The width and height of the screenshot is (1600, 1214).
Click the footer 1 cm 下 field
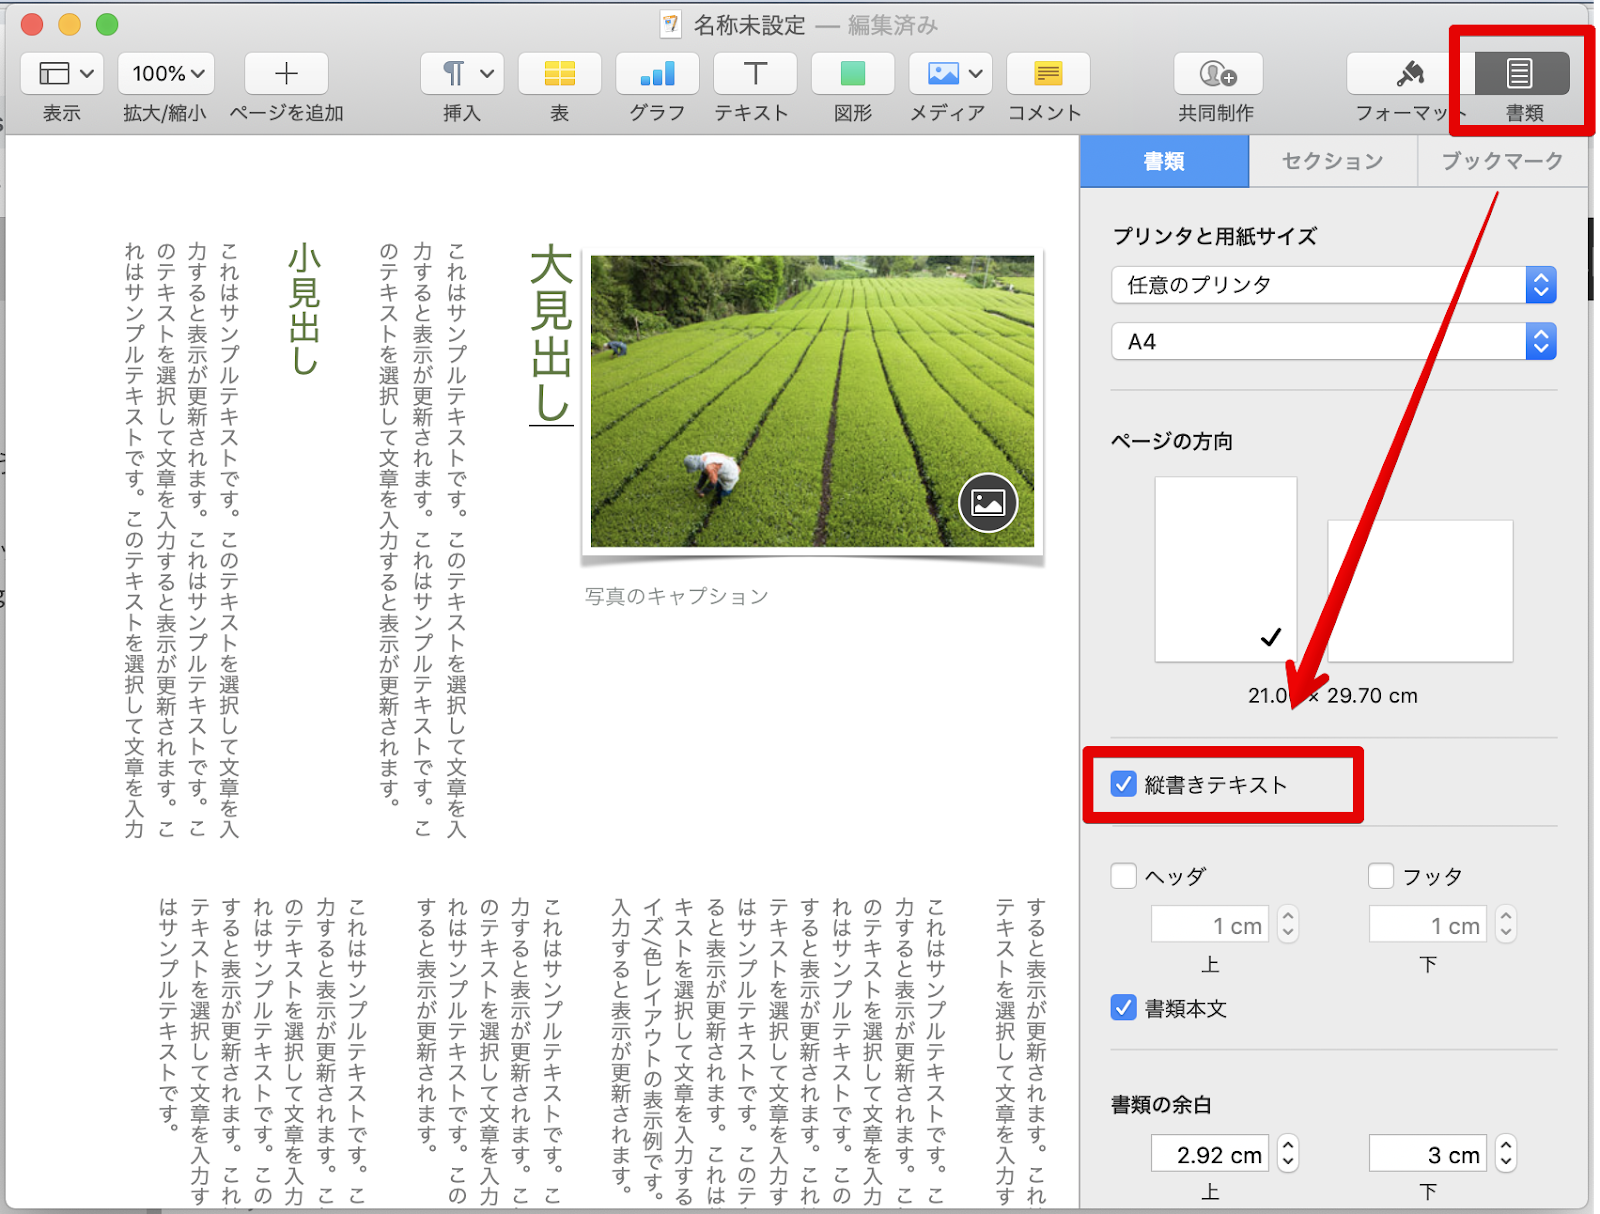tap(1428, 925)
